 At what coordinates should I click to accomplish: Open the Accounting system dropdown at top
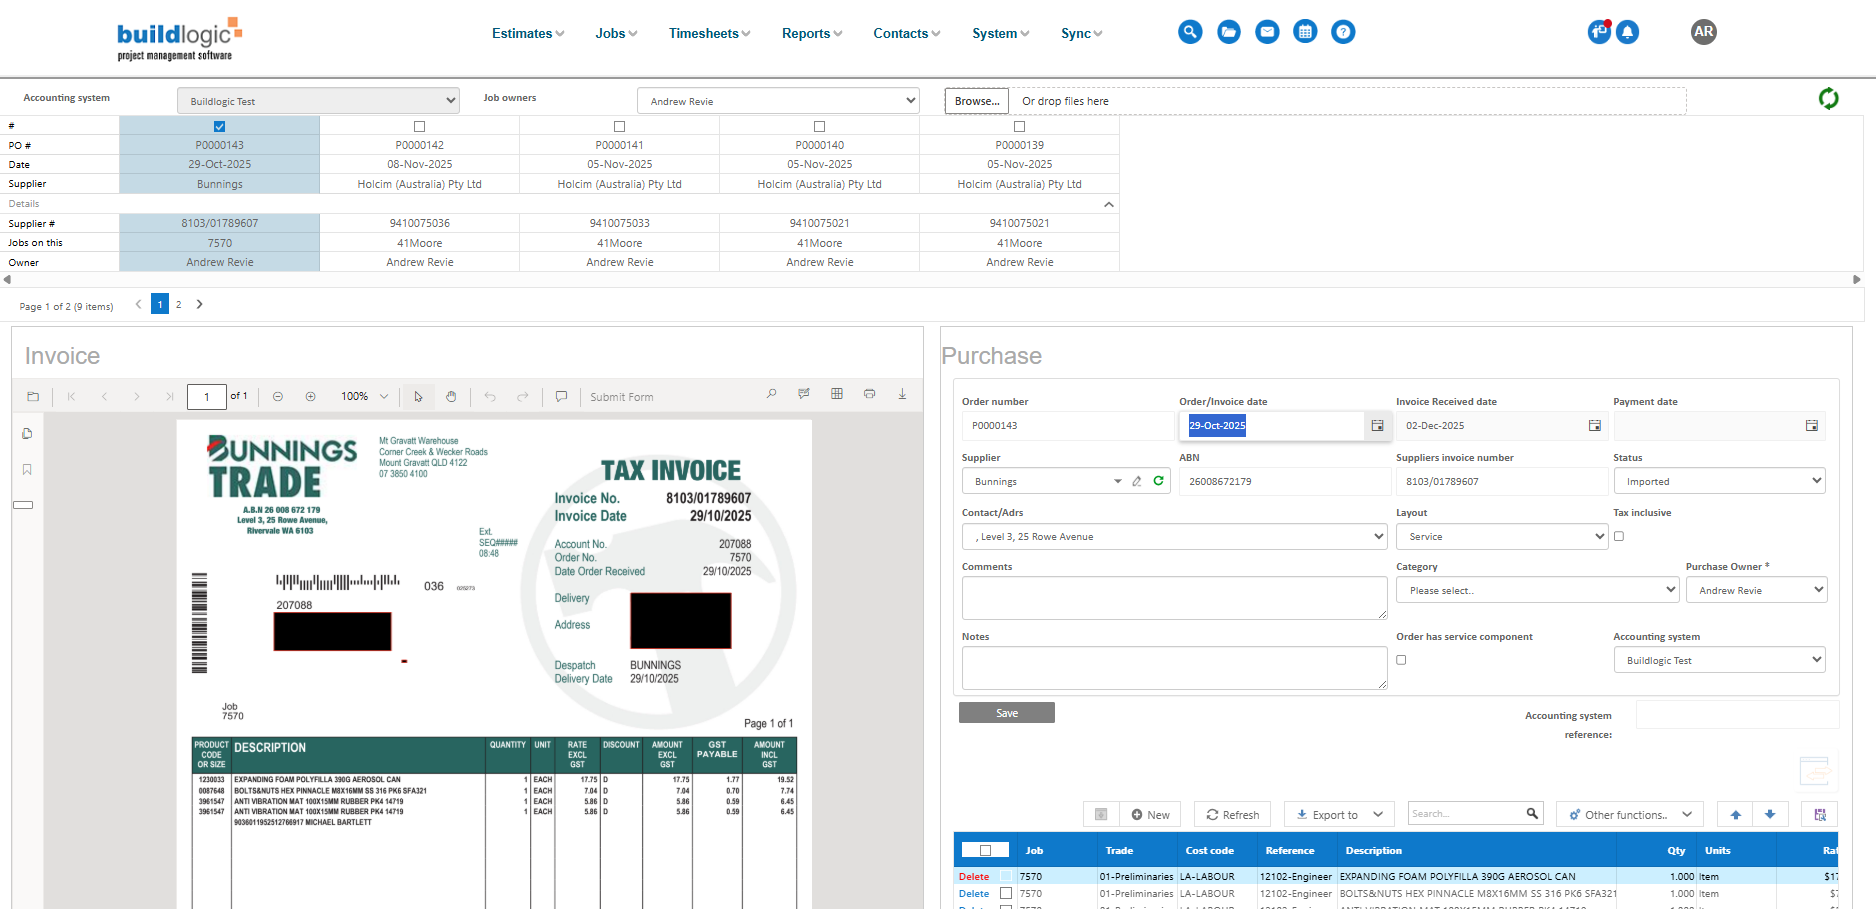coord(318,101)
